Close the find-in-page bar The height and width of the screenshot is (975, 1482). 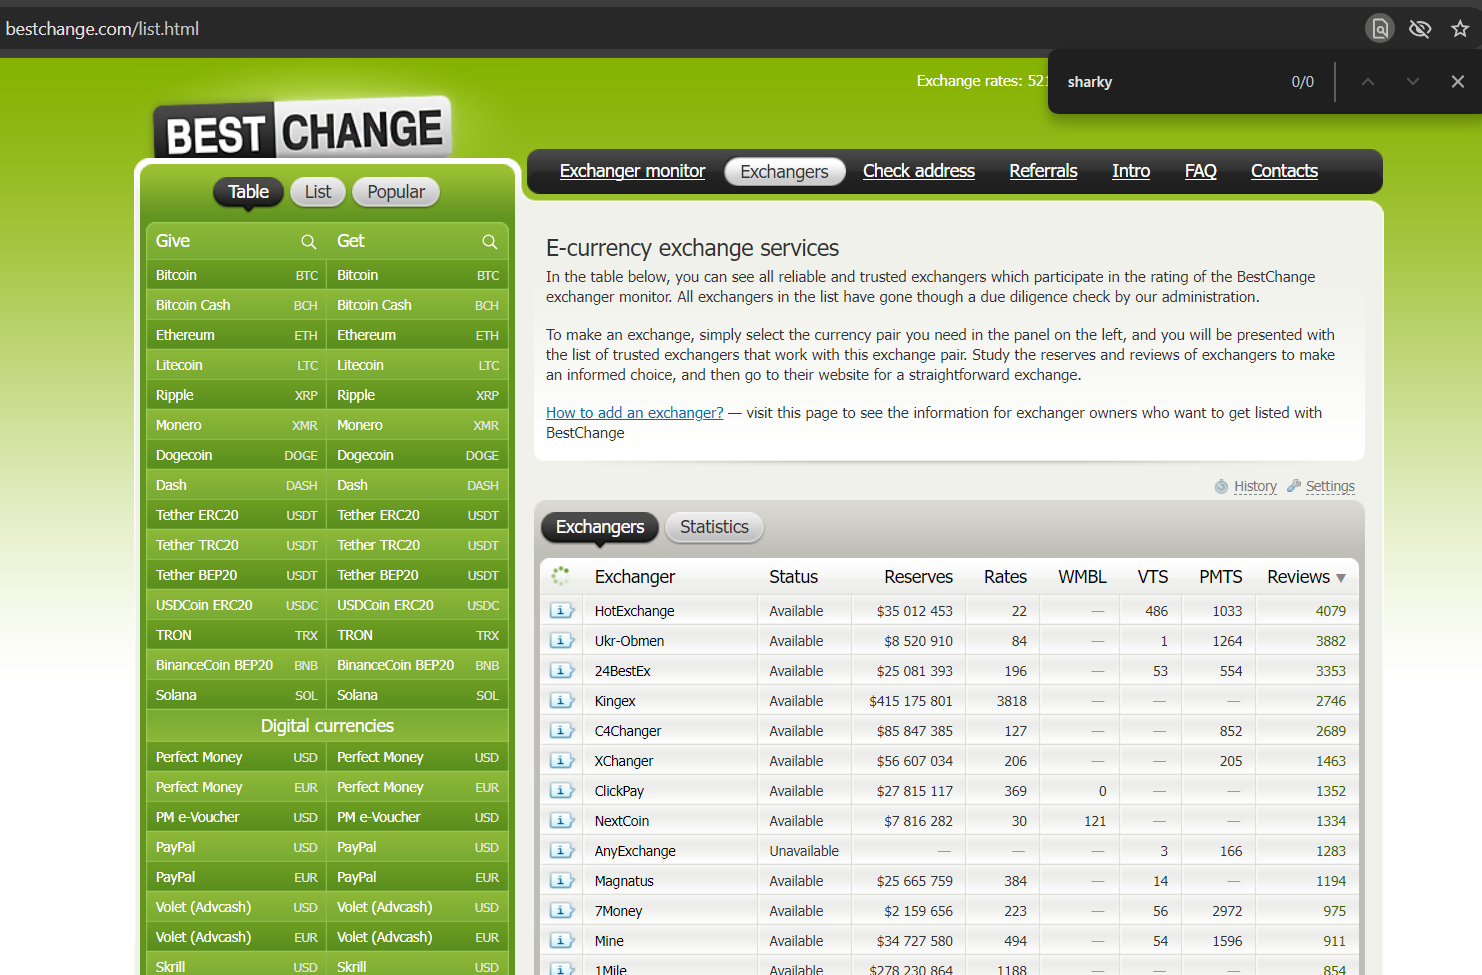pos(1458,81)
